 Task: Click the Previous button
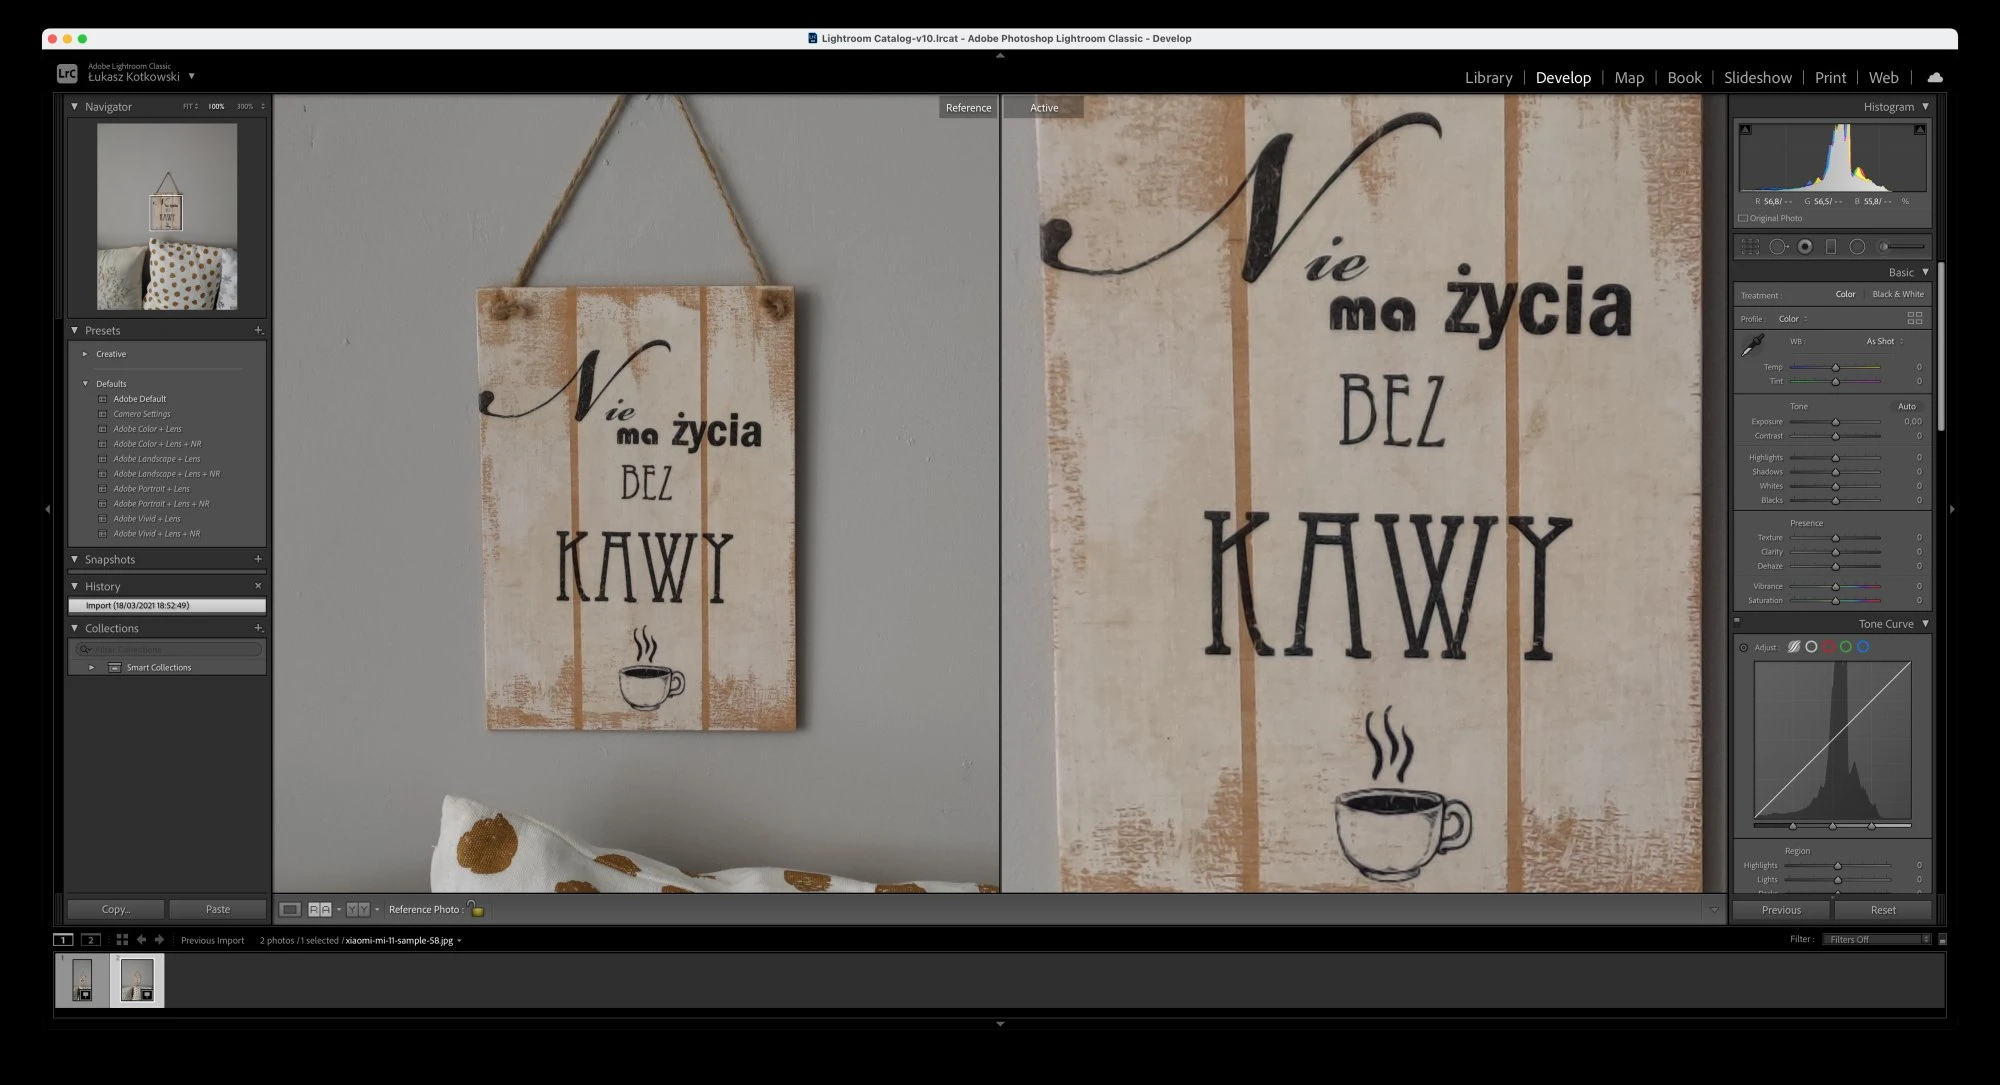1781,910
